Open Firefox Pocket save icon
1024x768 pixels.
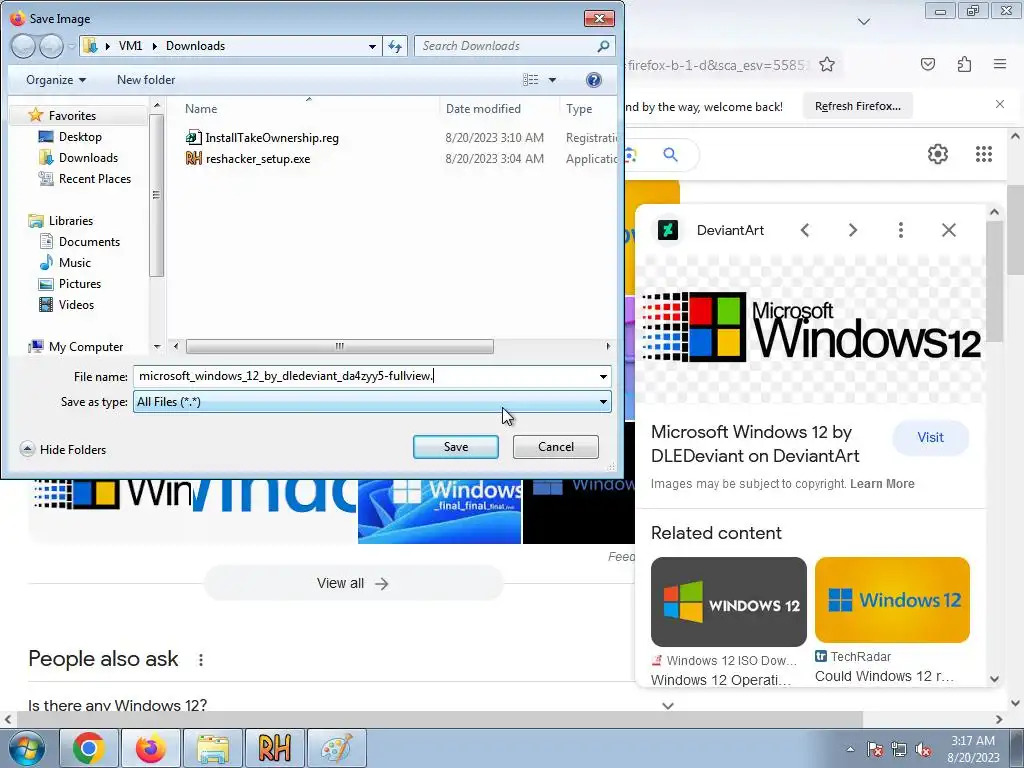(928, 64)
